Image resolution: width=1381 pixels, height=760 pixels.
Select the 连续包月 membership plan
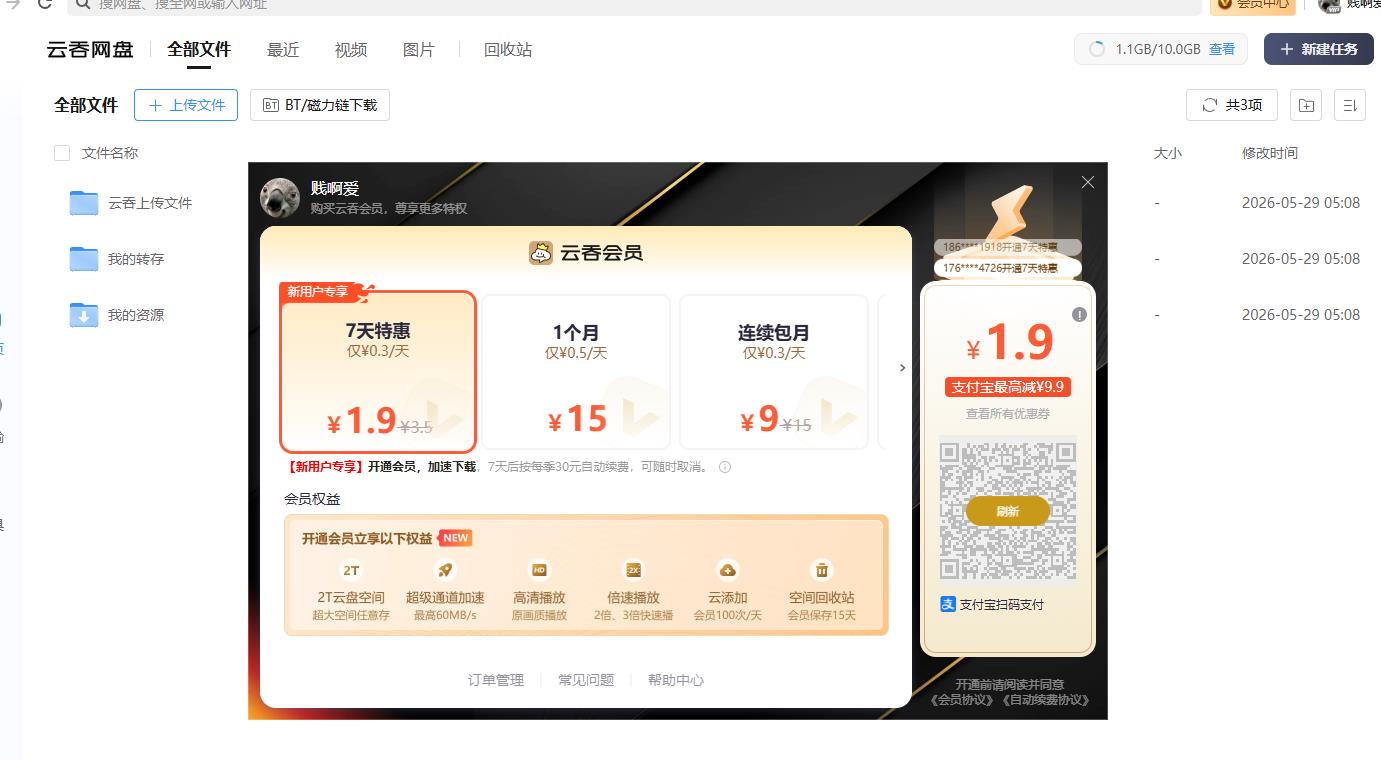(774, 372)
